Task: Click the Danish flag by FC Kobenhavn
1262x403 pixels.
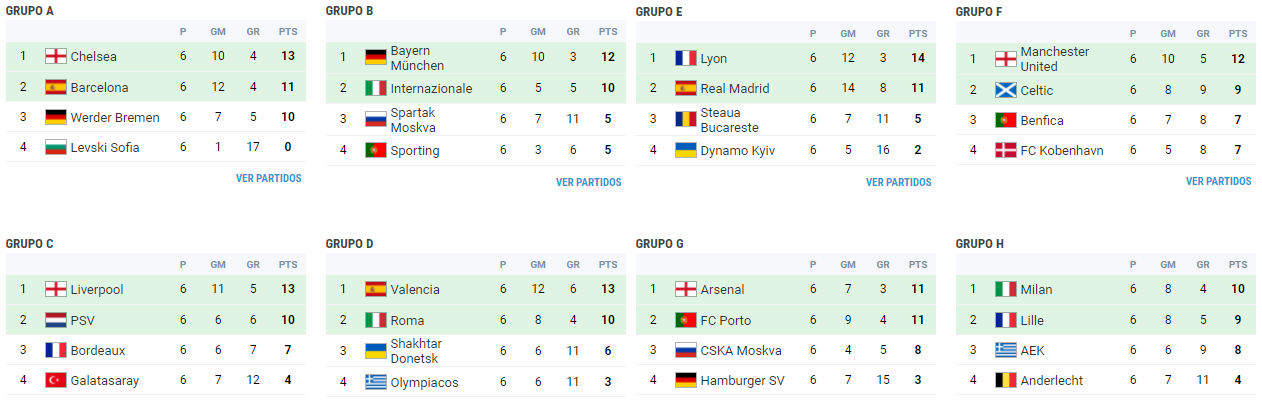Action: click(1006, 150)
